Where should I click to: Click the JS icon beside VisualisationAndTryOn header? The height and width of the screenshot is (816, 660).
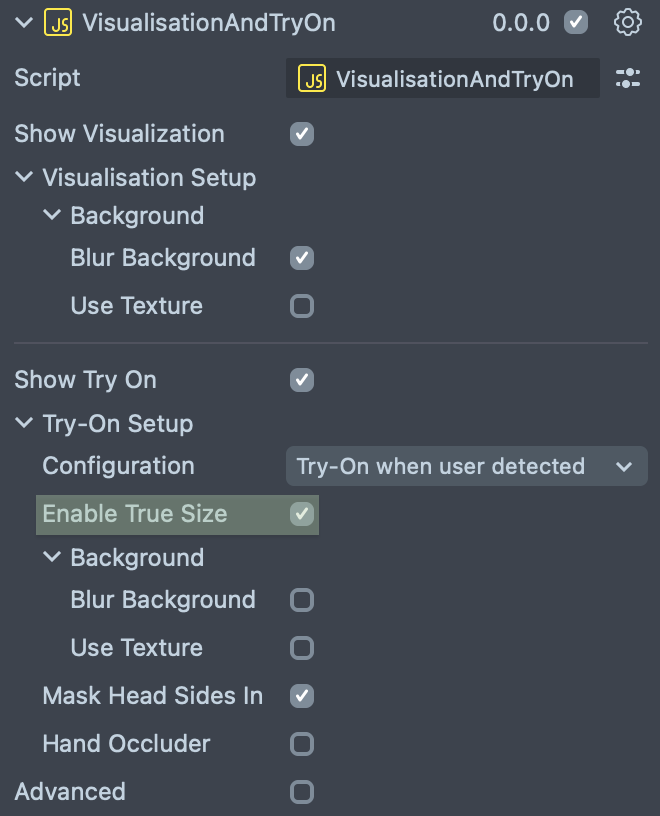[x=58, y=22]
